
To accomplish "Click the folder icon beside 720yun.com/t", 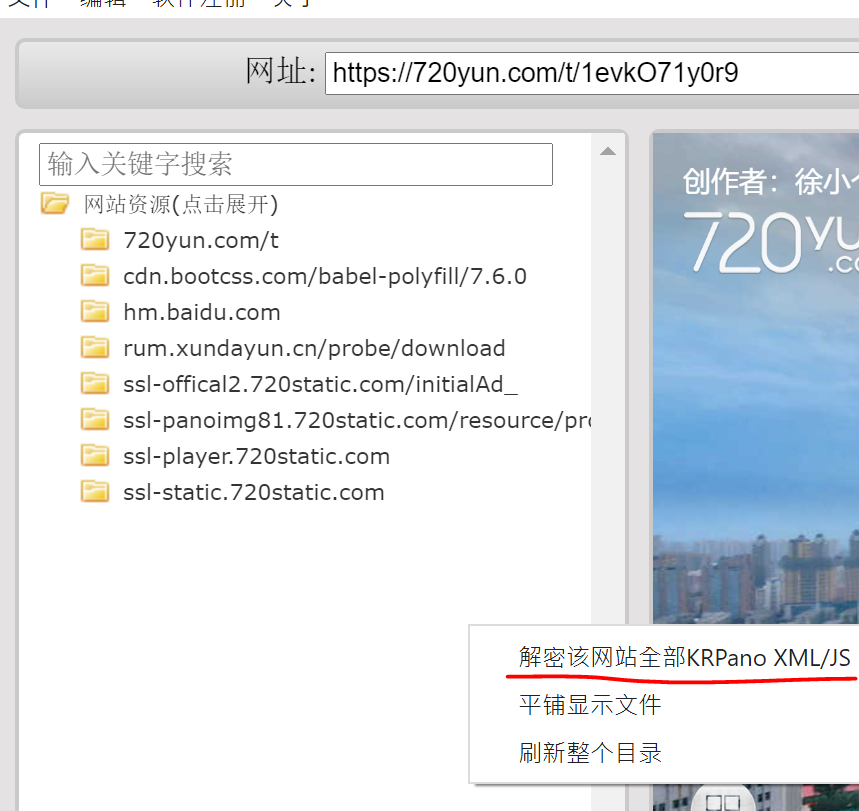I will pyautogui.click(x=95, y=239).
